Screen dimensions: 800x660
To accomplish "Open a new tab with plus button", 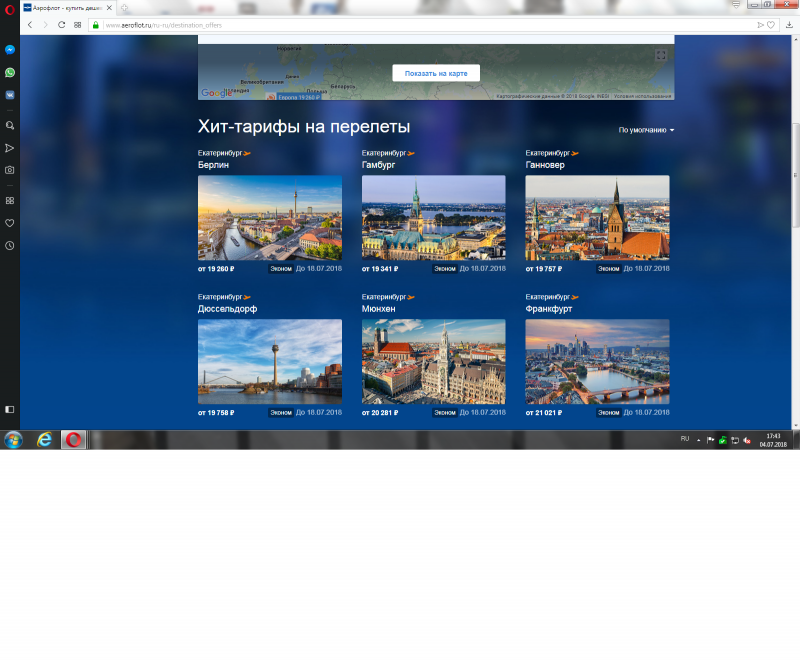I will [x=123, y=7].
